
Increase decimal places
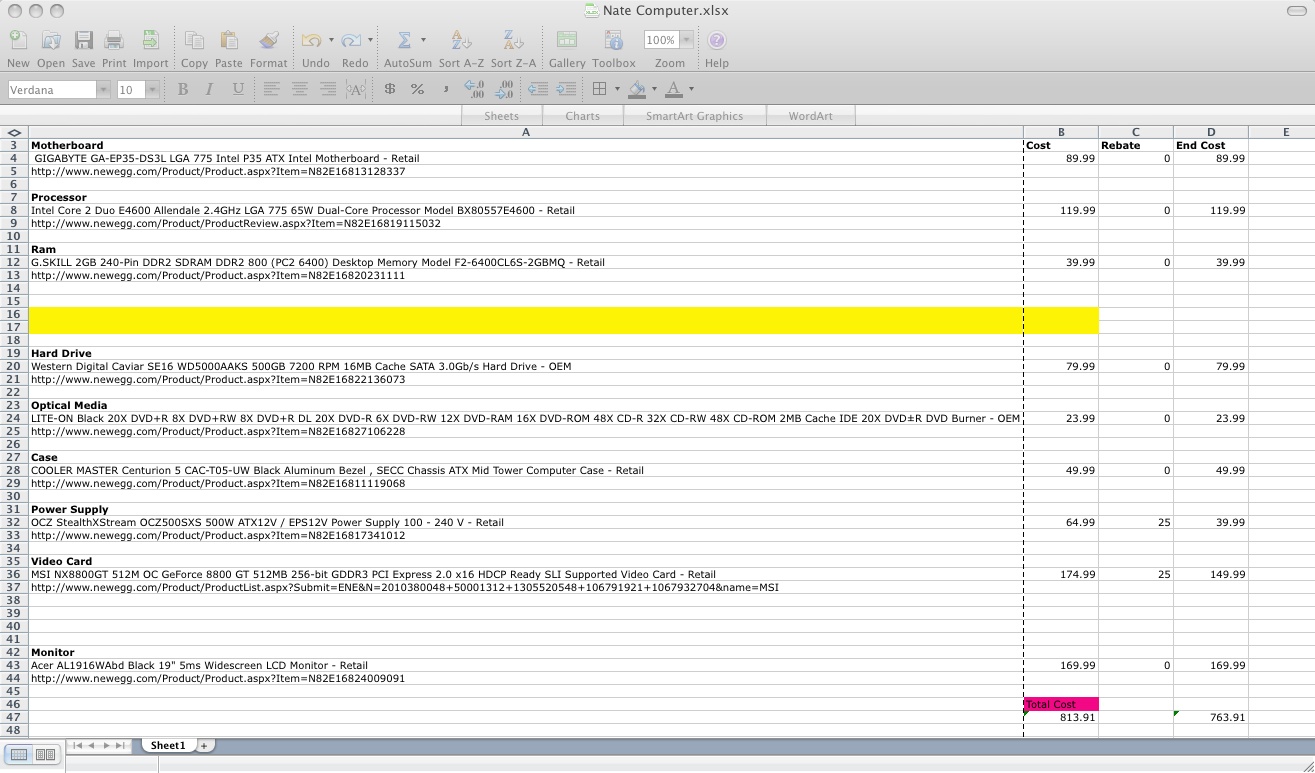tap(475, 89)
